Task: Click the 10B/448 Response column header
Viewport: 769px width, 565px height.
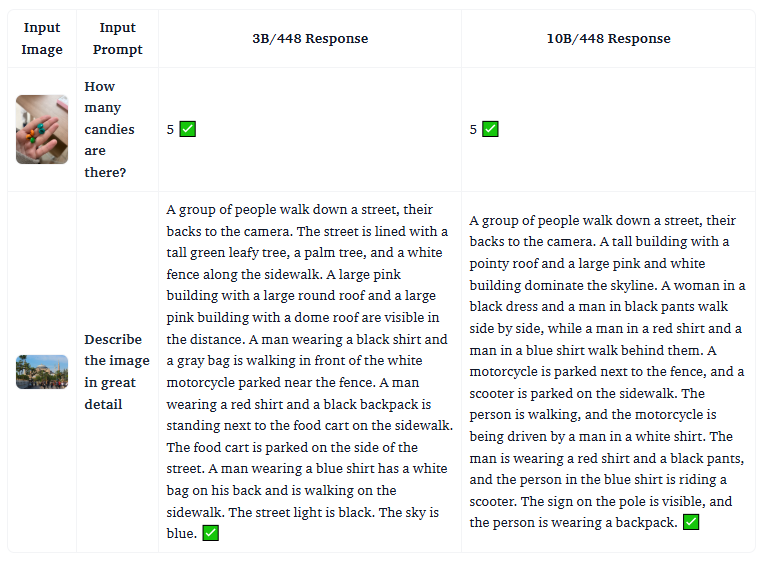Action: tap(608, 39)
